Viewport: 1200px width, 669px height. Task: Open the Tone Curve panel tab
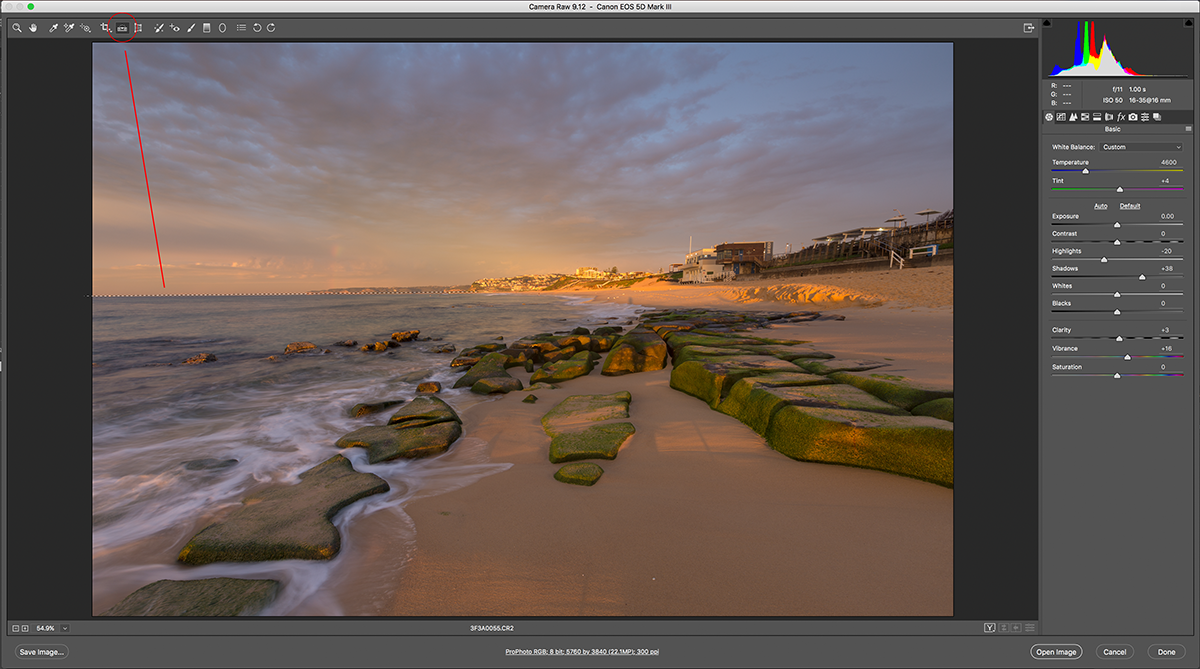click(1061, 117)
